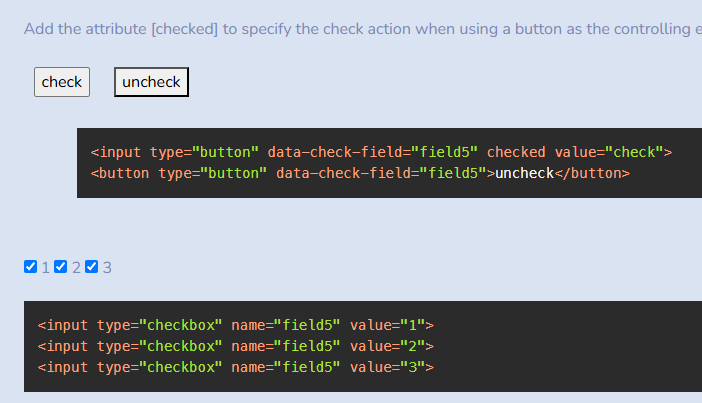Click the "Add the attribute" description text

(x=85, y=29)
